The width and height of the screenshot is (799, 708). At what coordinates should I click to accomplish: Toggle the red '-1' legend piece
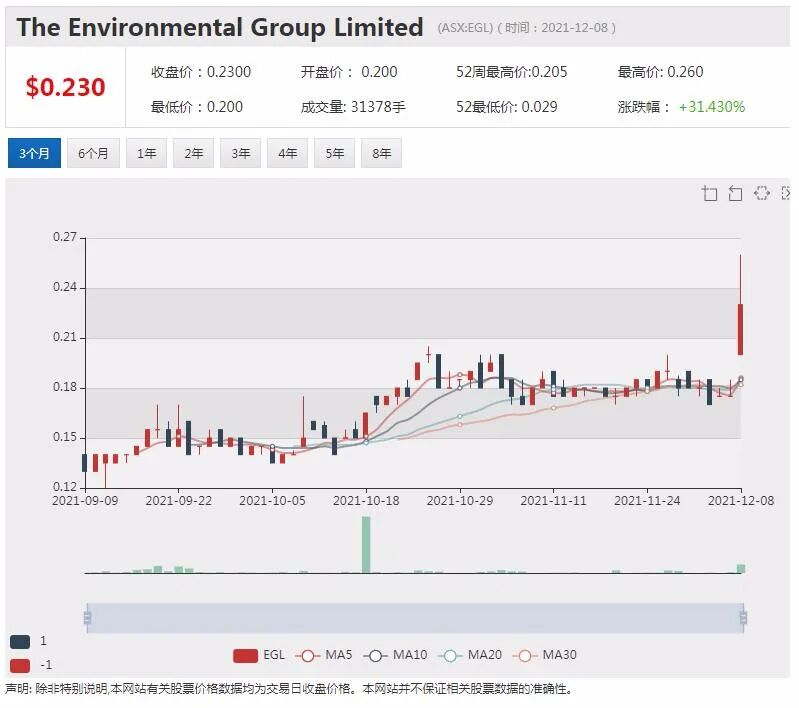(x=20, y=665)
